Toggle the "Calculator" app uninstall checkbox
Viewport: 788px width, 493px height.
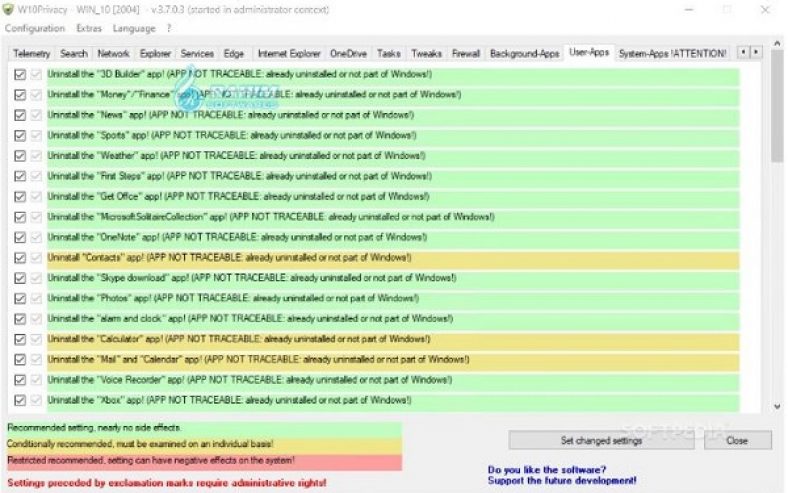point(20,339)
